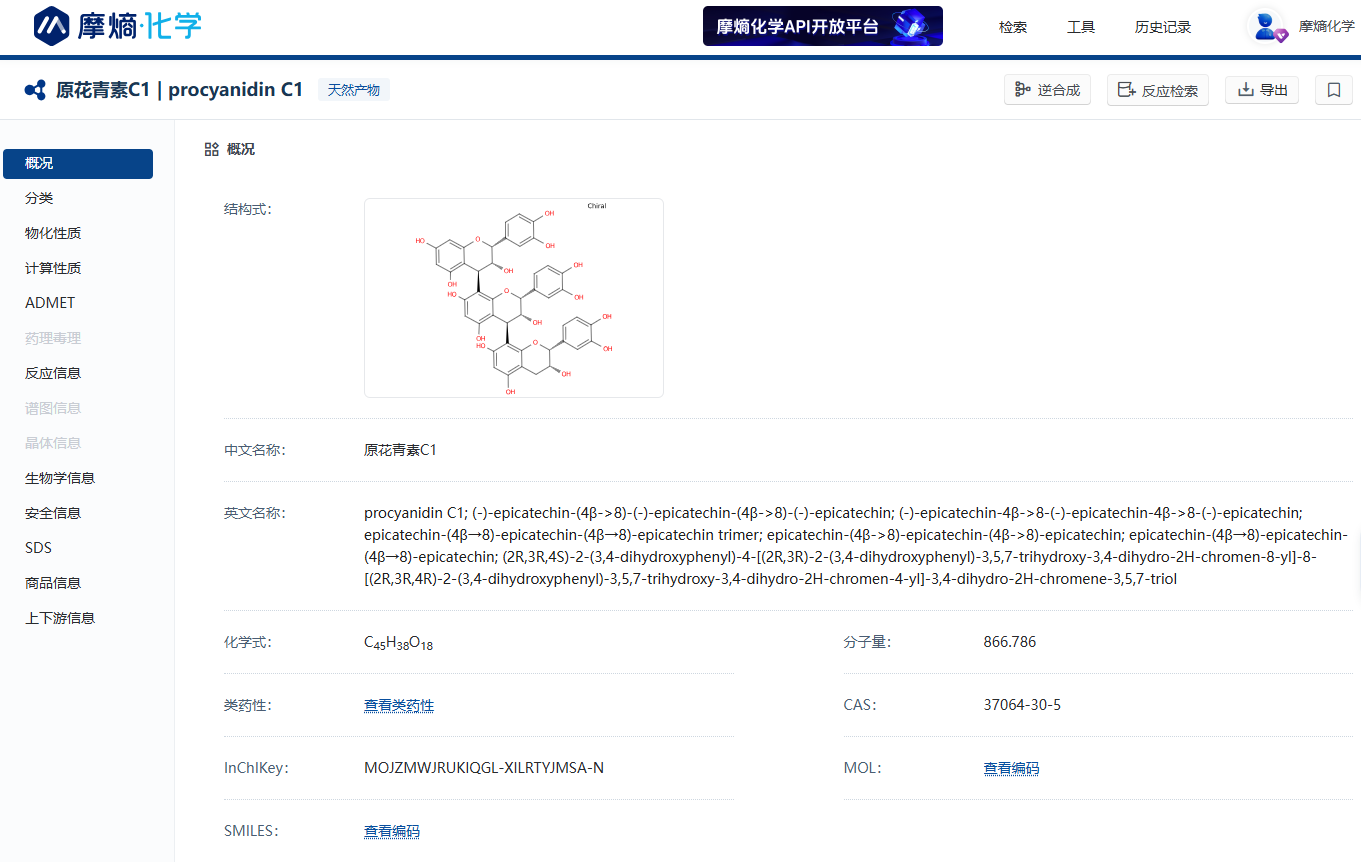This screenshot has height=862, width=1361.
Task: Open the 逆合成 retrosynthesis tool
Action: click(x=1047, y=90)
